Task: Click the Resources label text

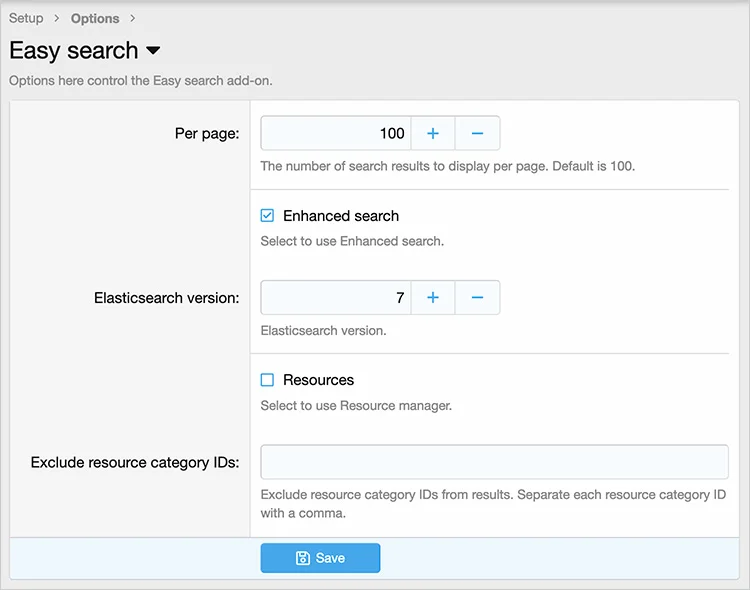Action: pos(318,380)
